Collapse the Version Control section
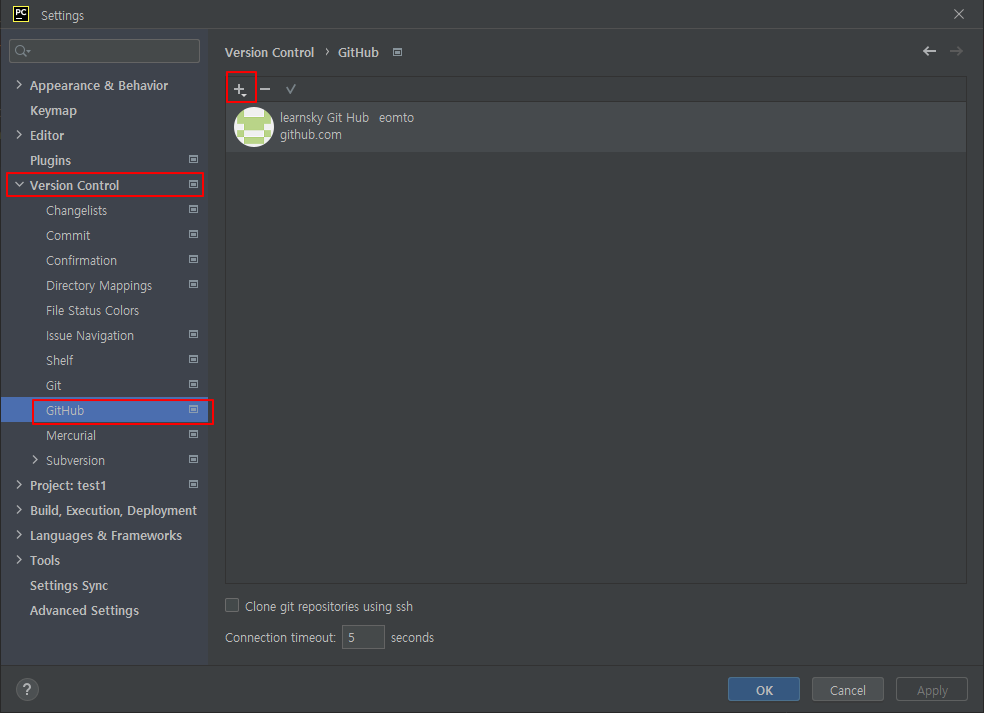 tap(19, 185)
